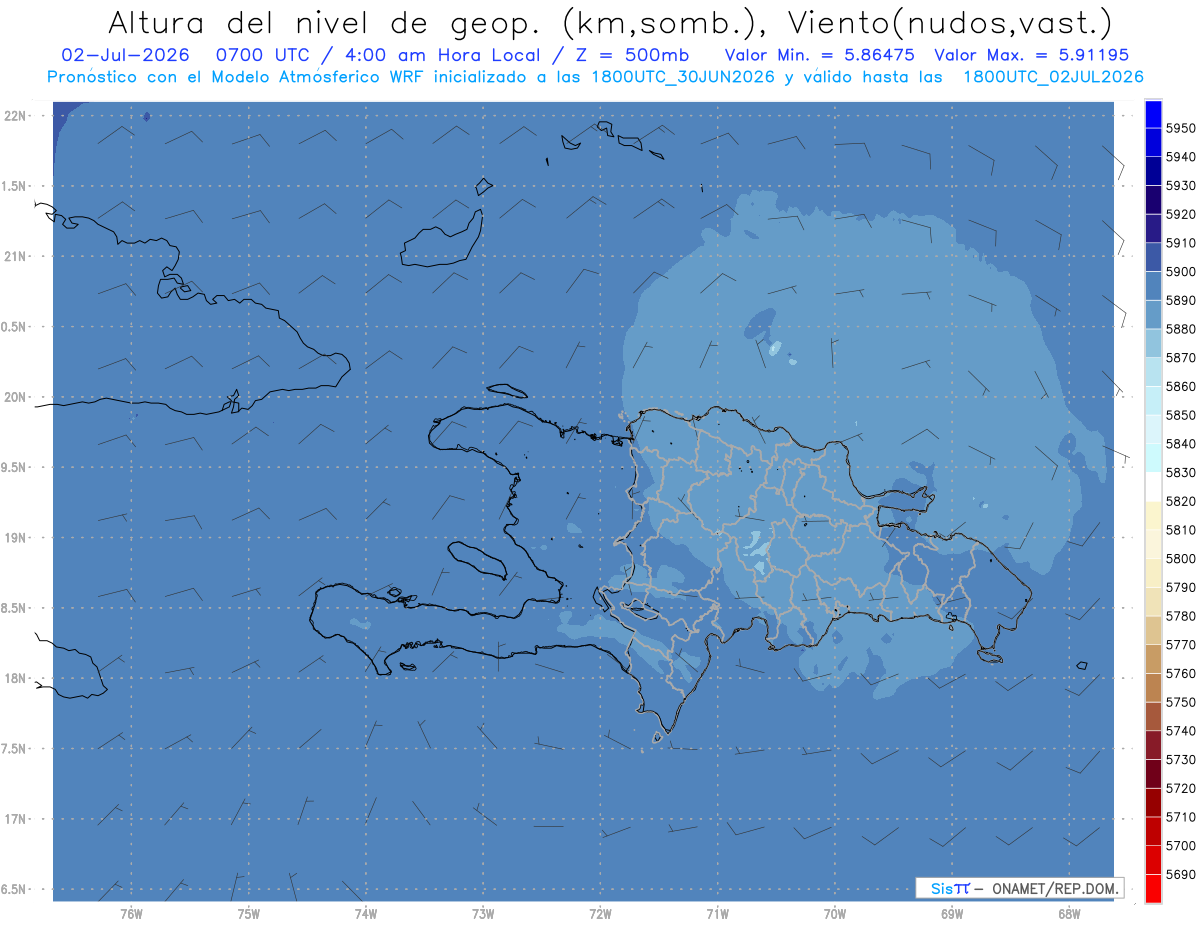1200x927 pixels.
Task: Click the '8.5N' latitude label
Action: [x=14, y=608]
